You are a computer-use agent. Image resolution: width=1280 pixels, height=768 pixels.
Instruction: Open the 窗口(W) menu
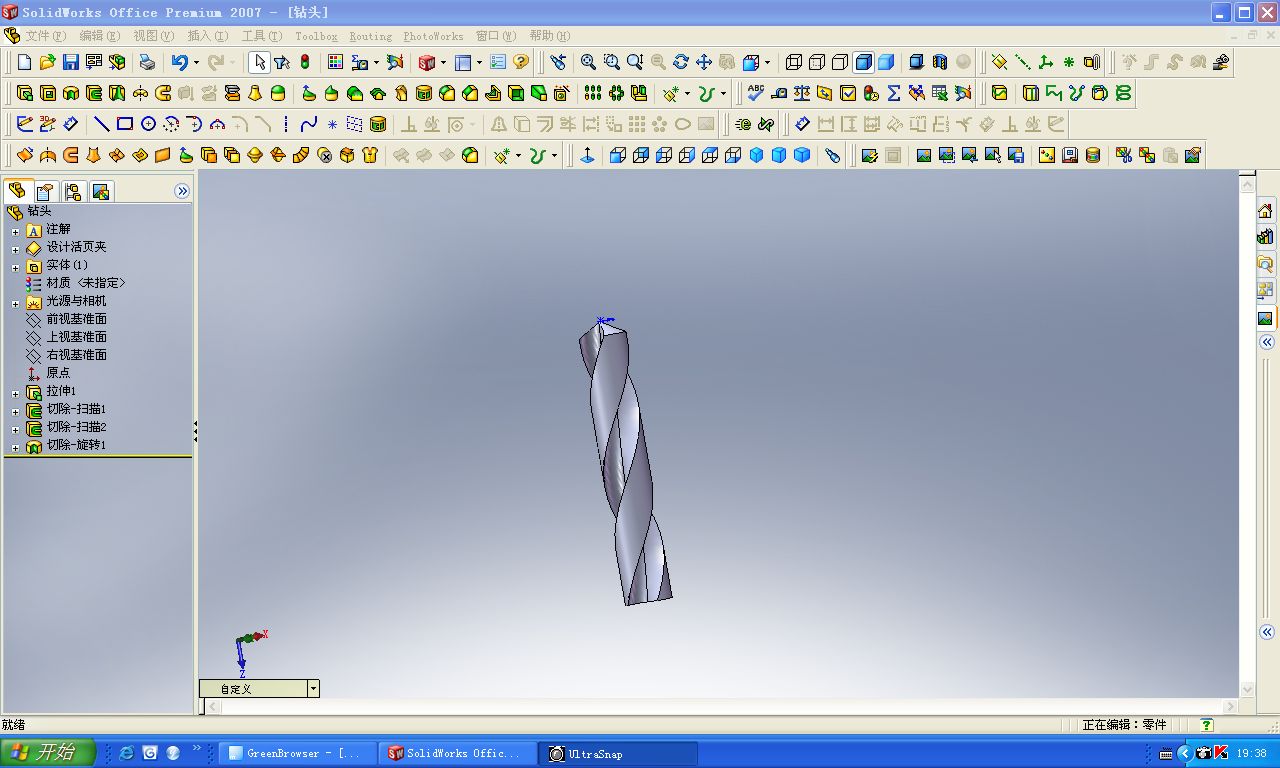[x=496, y=36]
